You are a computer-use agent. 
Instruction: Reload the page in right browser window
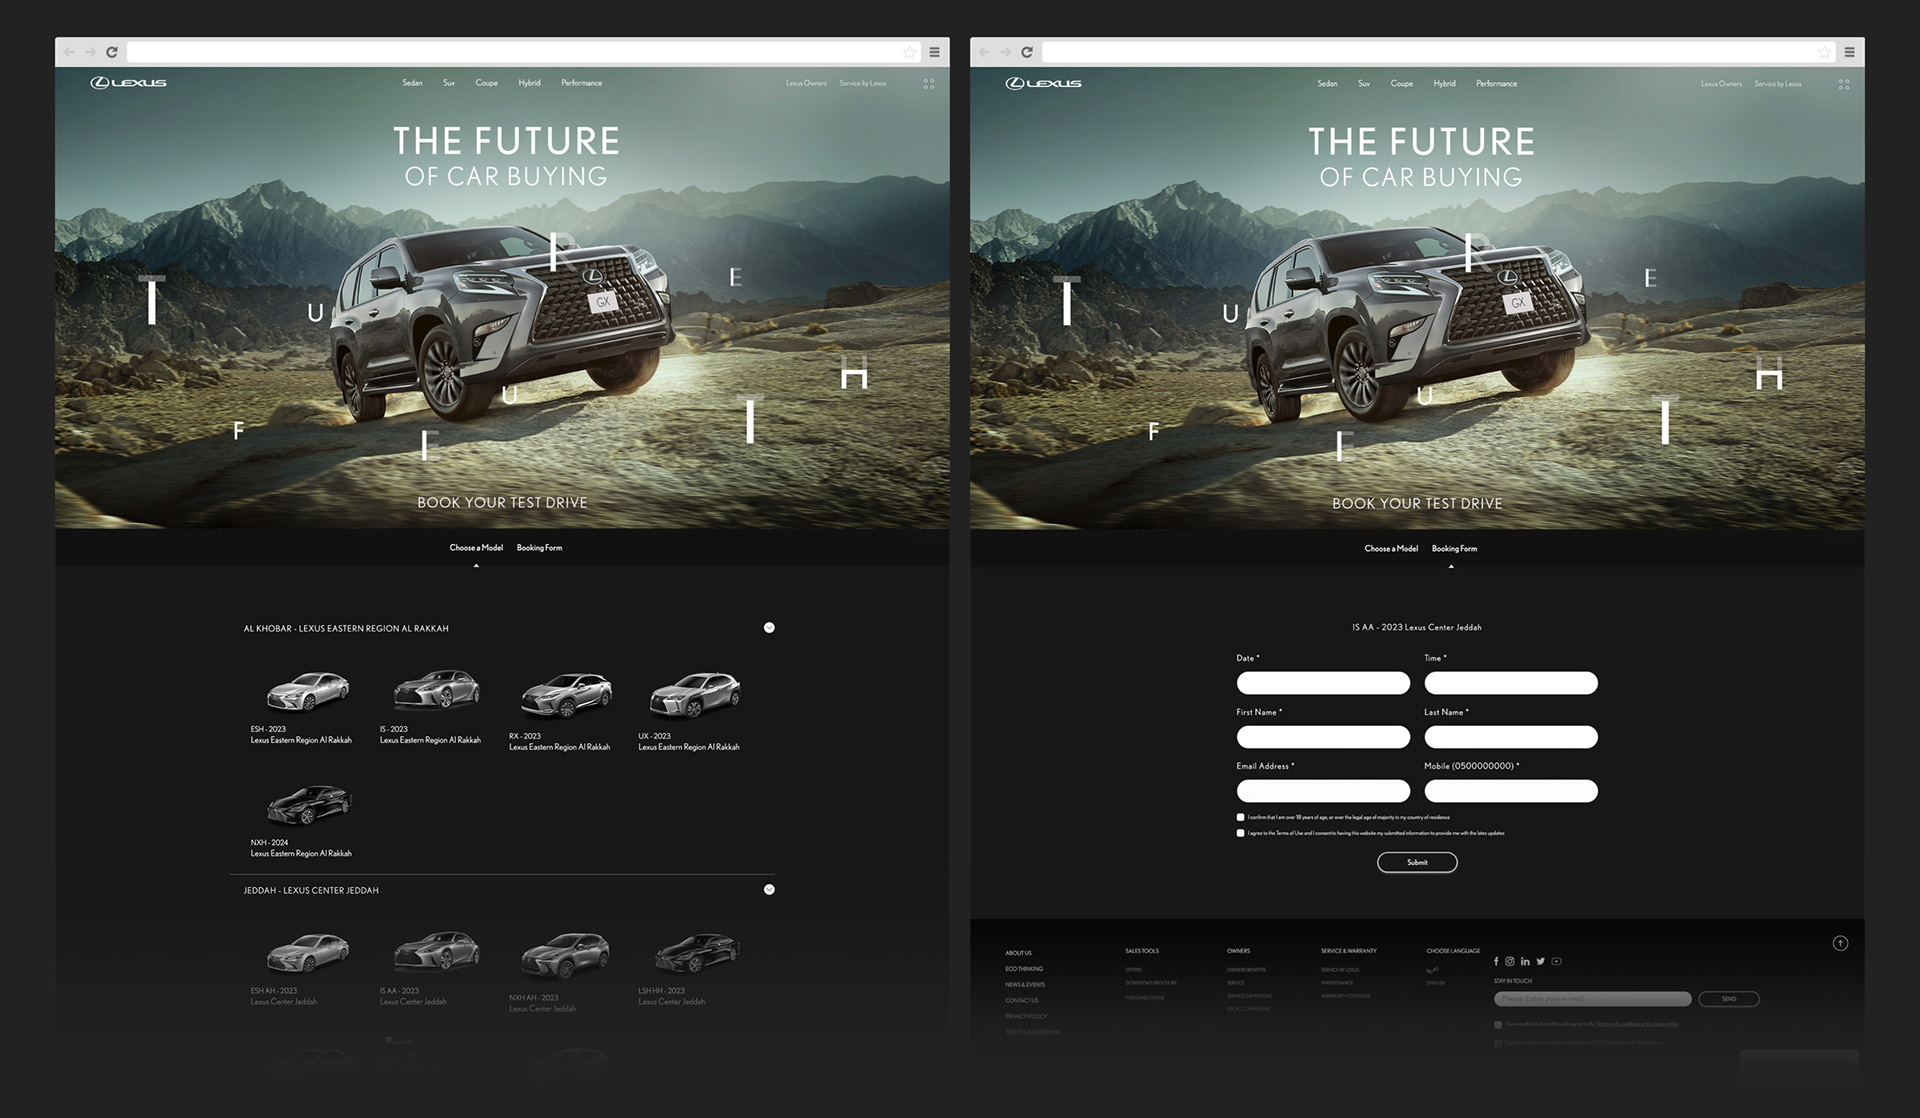click(x=1027, y=52)
